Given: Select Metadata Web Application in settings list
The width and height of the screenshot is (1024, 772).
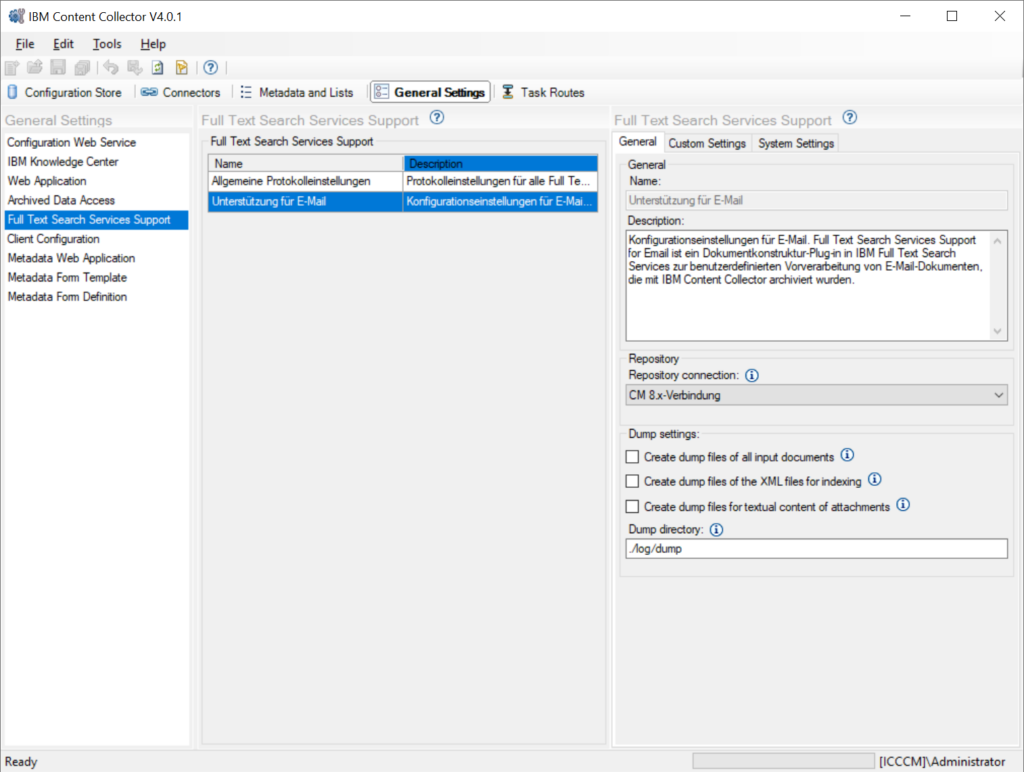Looking at the screenshot, I should tap(96, 258).
